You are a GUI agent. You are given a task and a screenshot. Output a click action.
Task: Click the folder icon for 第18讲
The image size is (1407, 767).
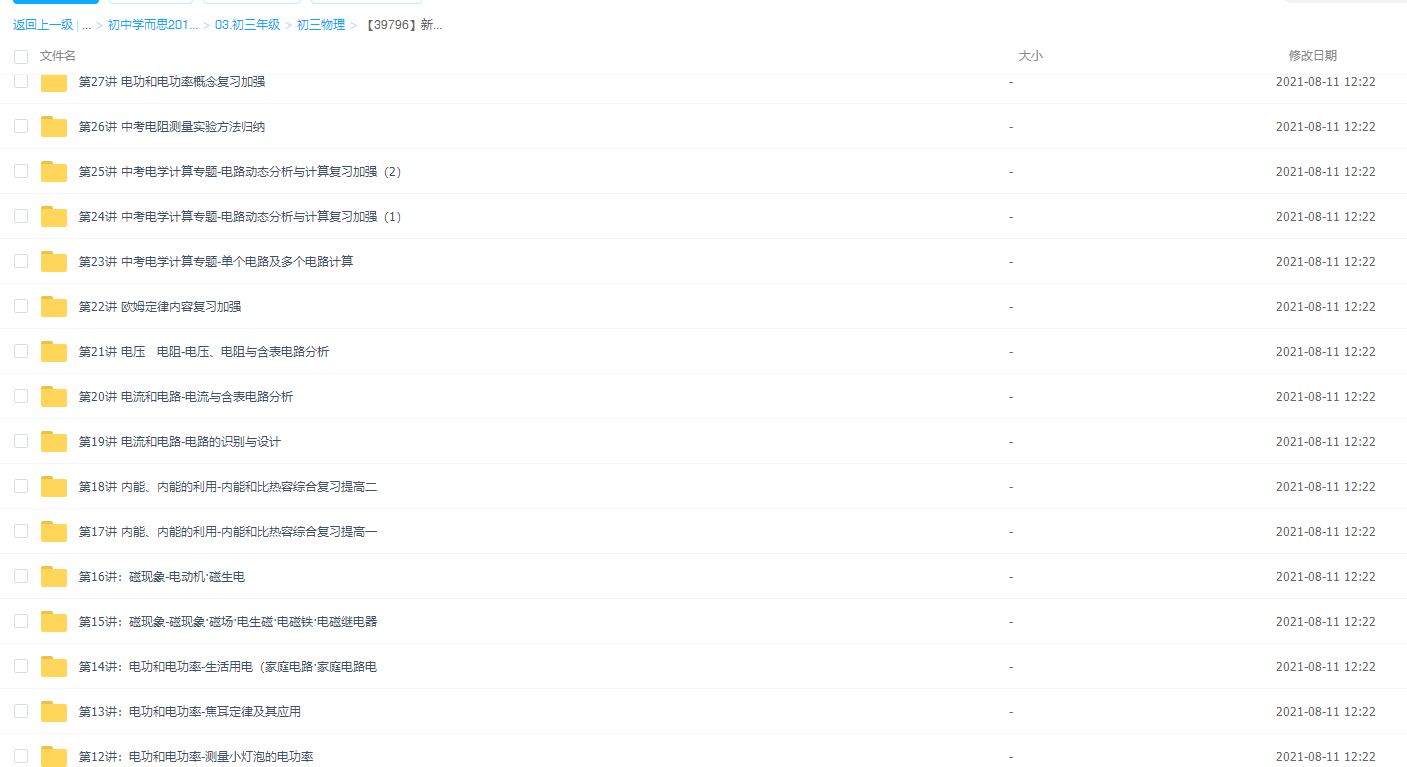pyautogui.click(x=53, y=487)
